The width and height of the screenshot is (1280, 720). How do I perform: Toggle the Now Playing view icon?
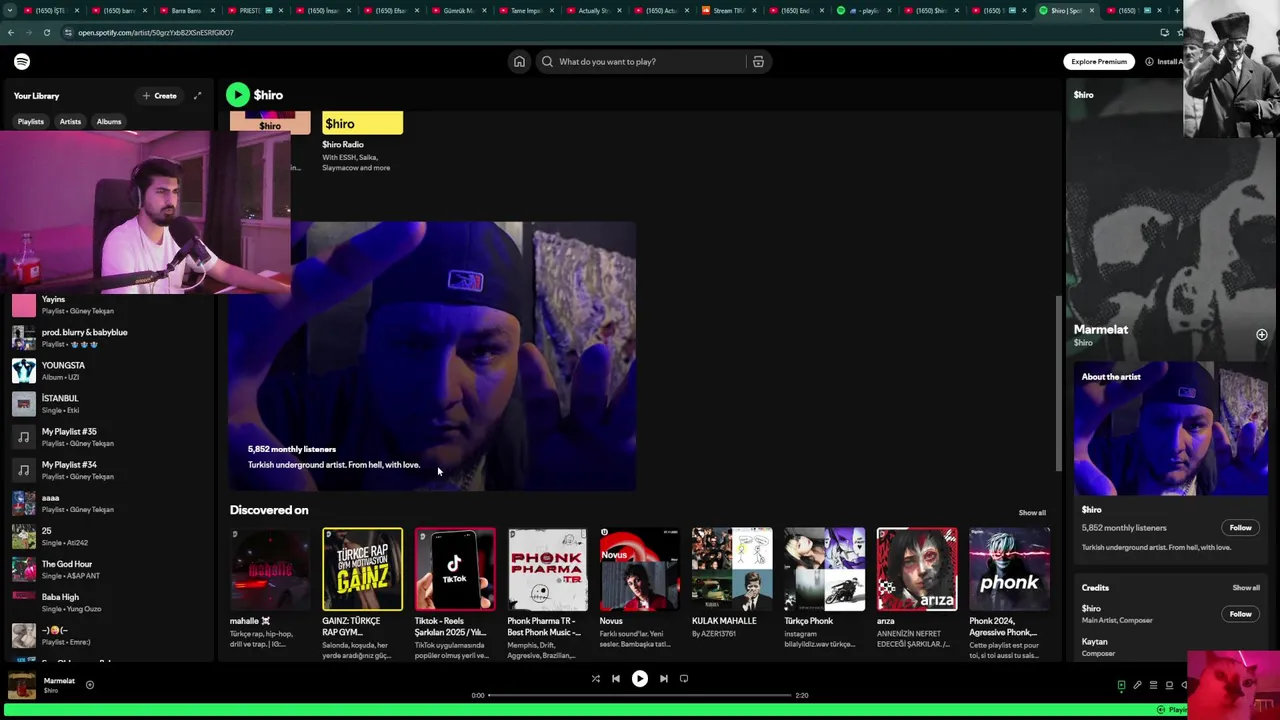[1121, 685]
